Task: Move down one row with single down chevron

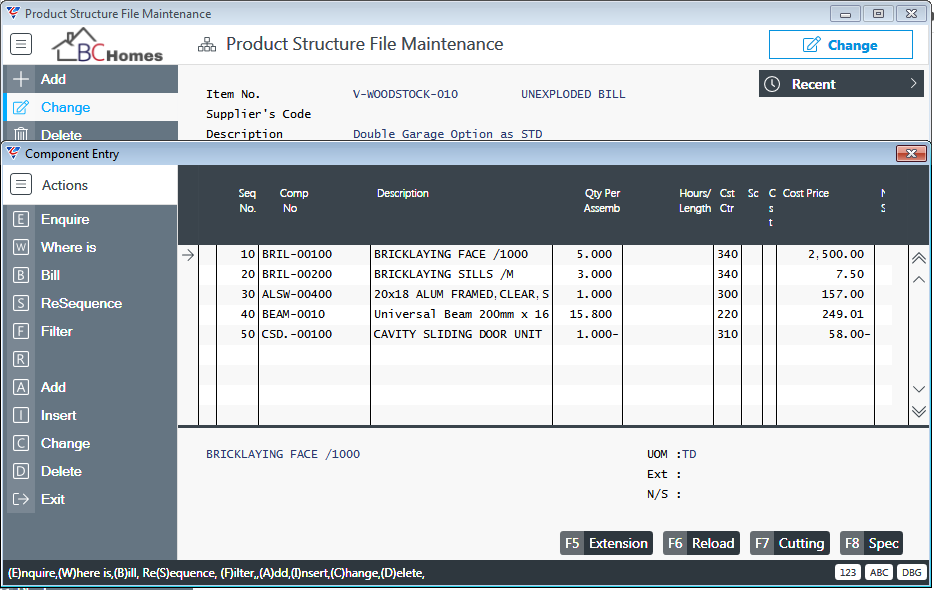Action: pos(919,389)
